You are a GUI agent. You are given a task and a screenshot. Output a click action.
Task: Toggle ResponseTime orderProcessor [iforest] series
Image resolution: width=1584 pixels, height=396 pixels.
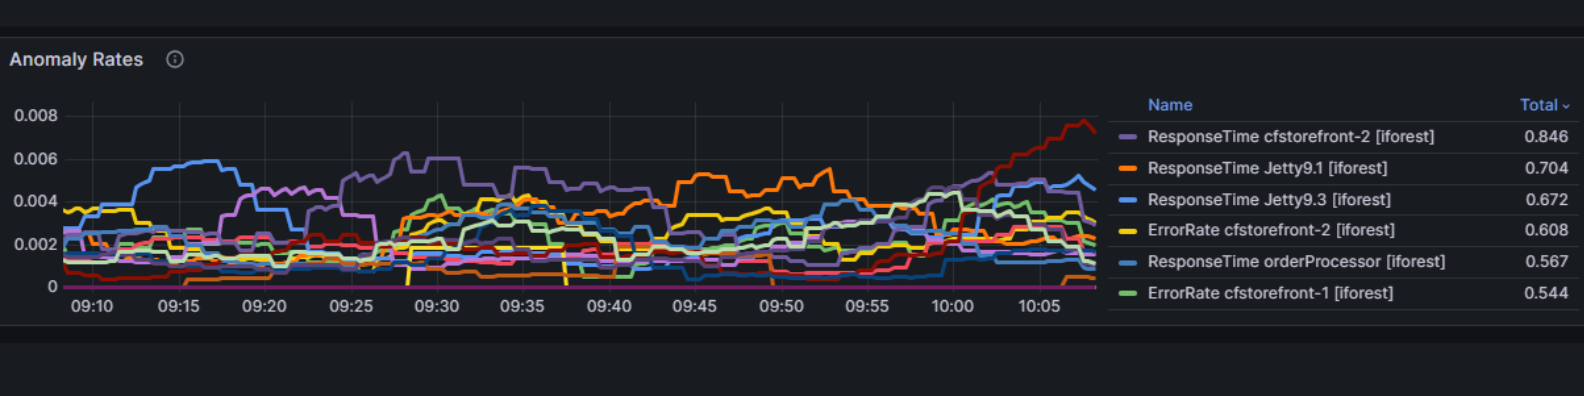[1296, 262]
